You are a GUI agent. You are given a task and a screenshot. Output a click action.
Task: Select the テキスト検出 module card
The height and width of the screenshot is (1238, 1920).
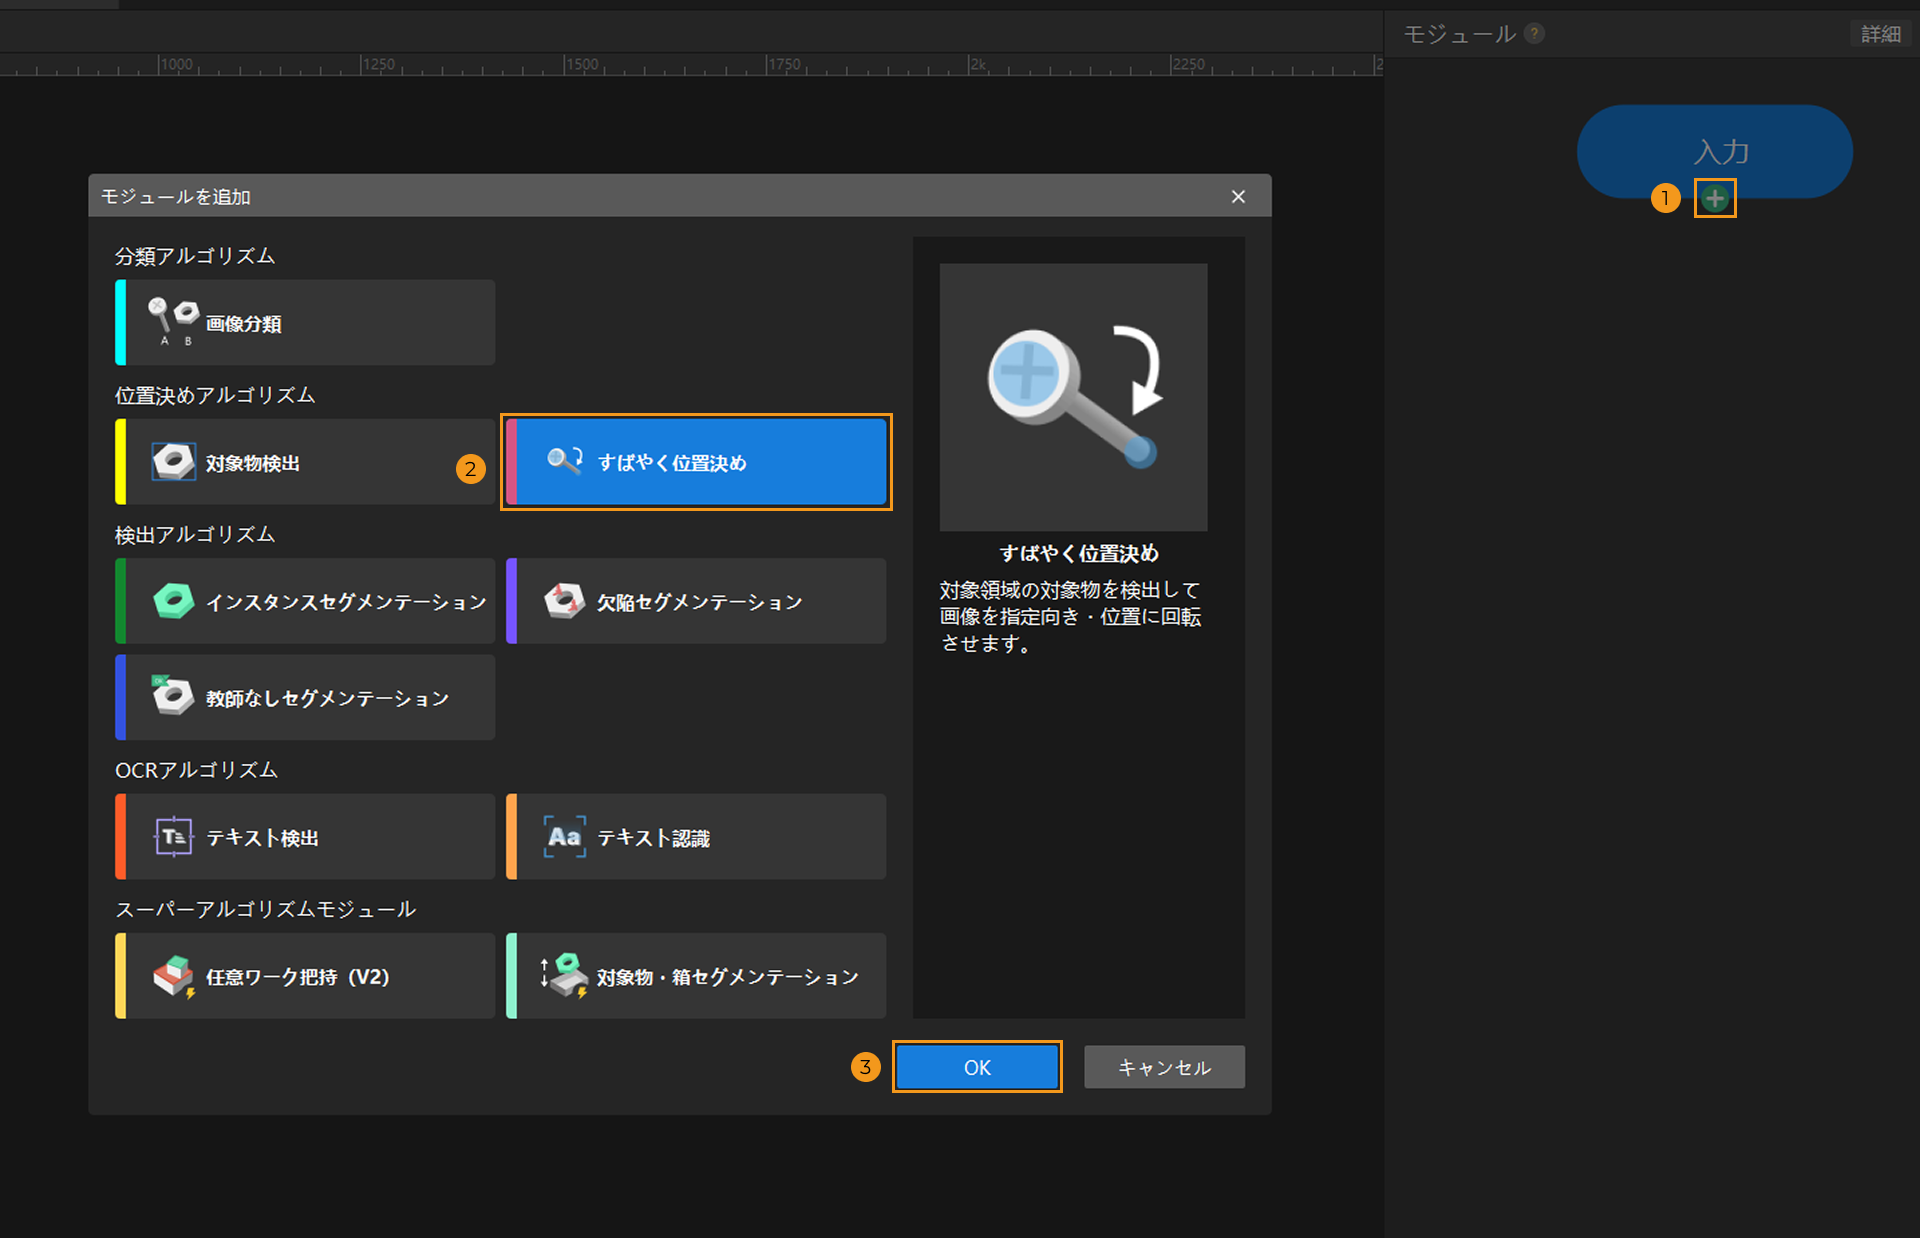[x=305, y=836]
